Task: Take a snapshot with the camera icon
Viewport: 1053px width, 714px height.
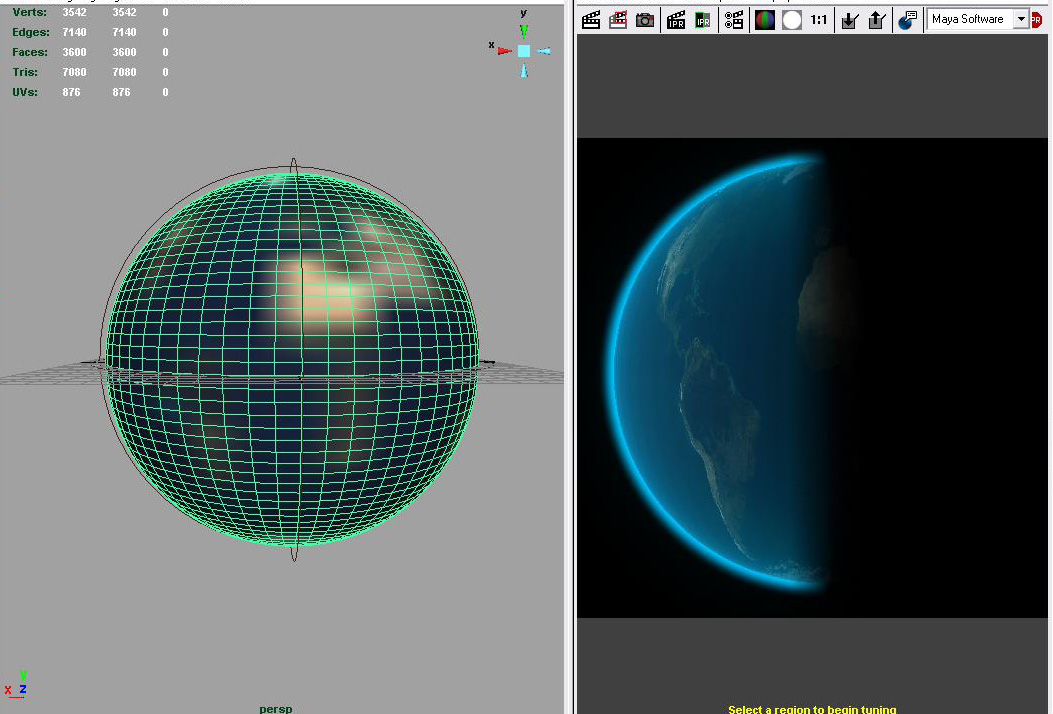Action: [x=645, y=20]
